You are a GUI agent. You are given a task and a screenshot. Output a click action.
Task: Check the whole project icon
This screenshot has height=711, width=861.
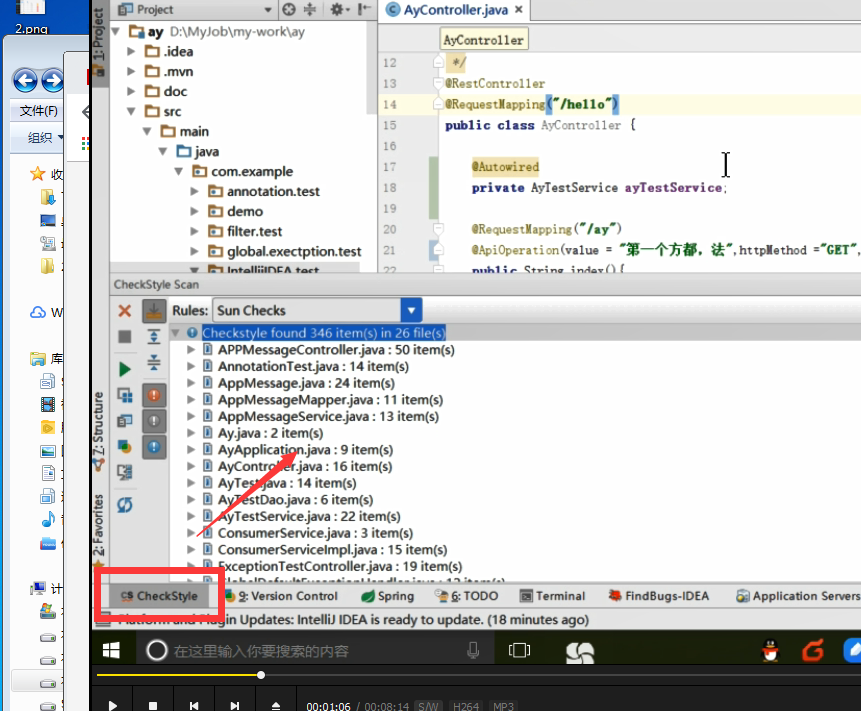pos(125,421)
